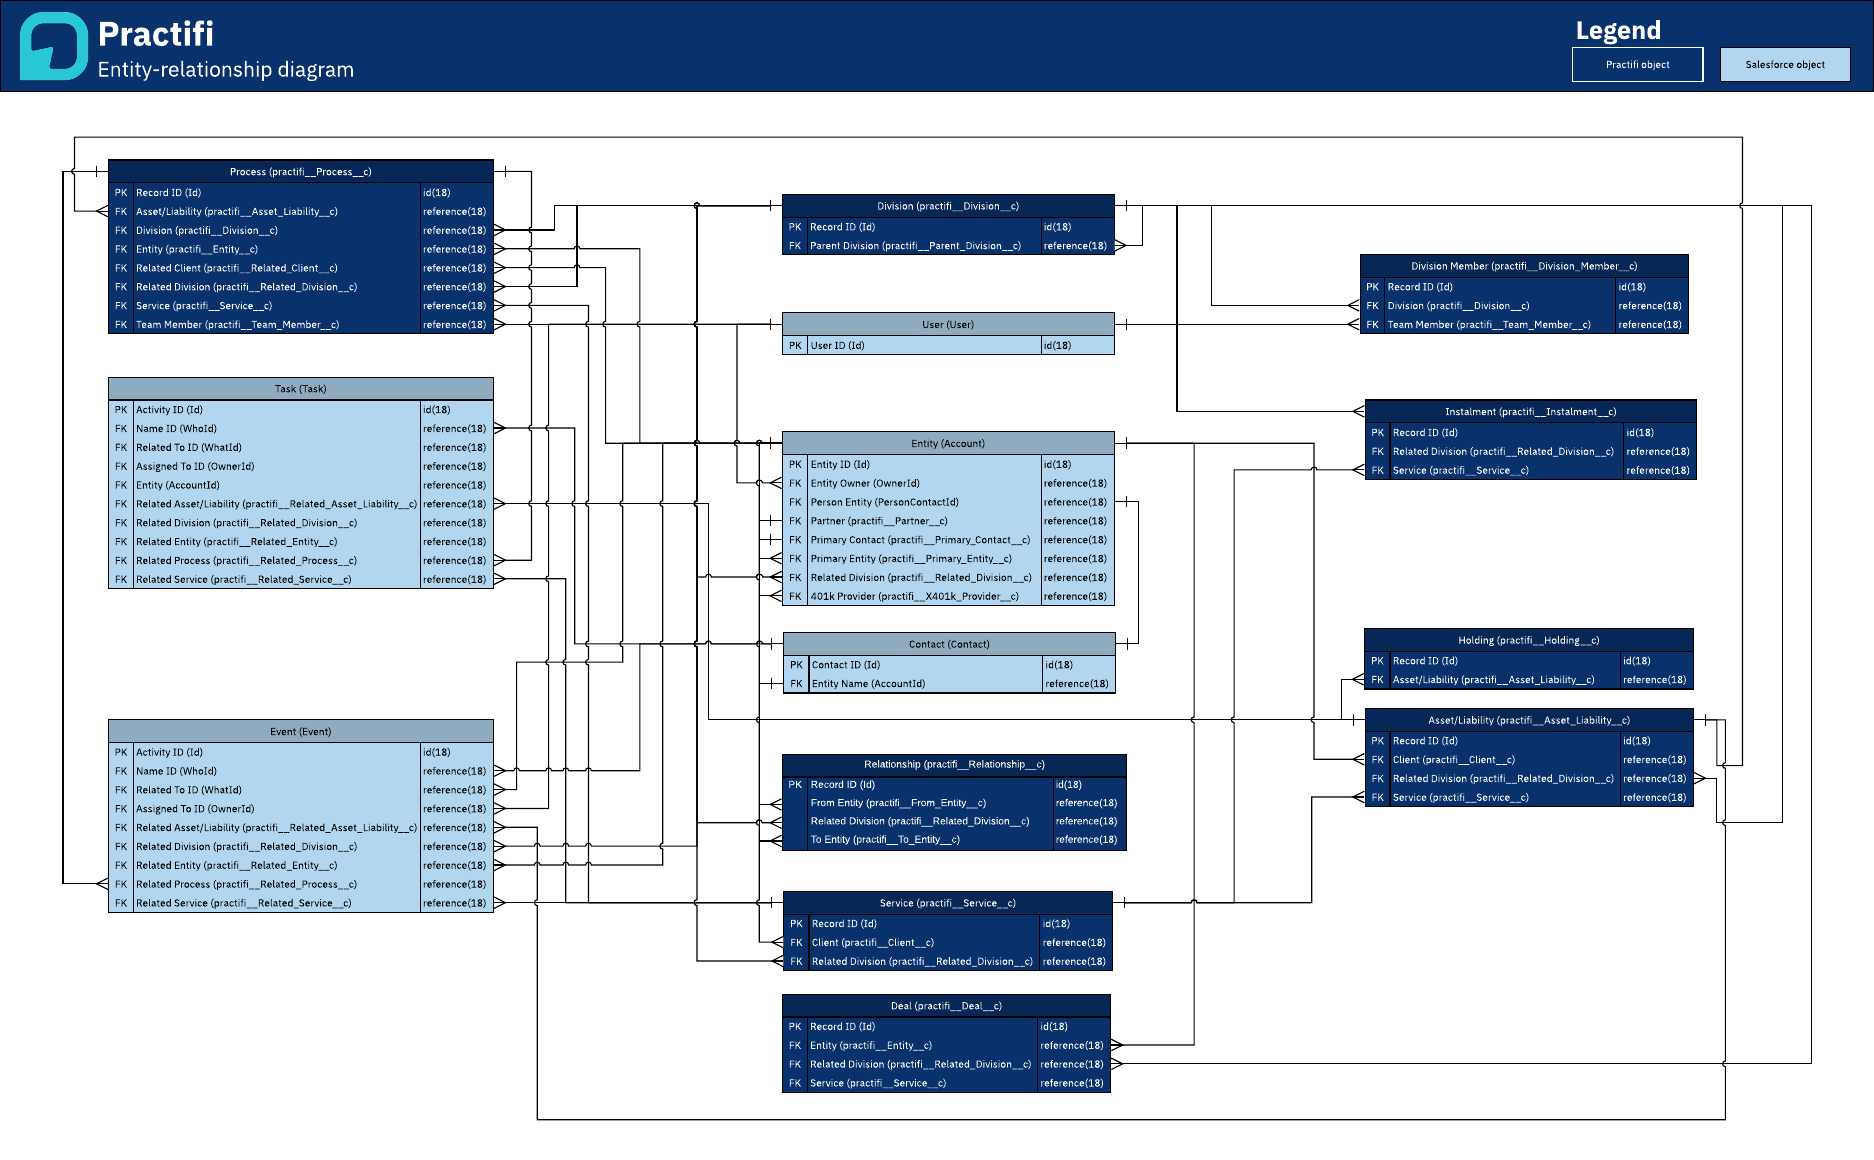1874x1160 pixels.
Task: Select the Task (Task) table header
Action: pyautogui.click(x=301, y=389)
